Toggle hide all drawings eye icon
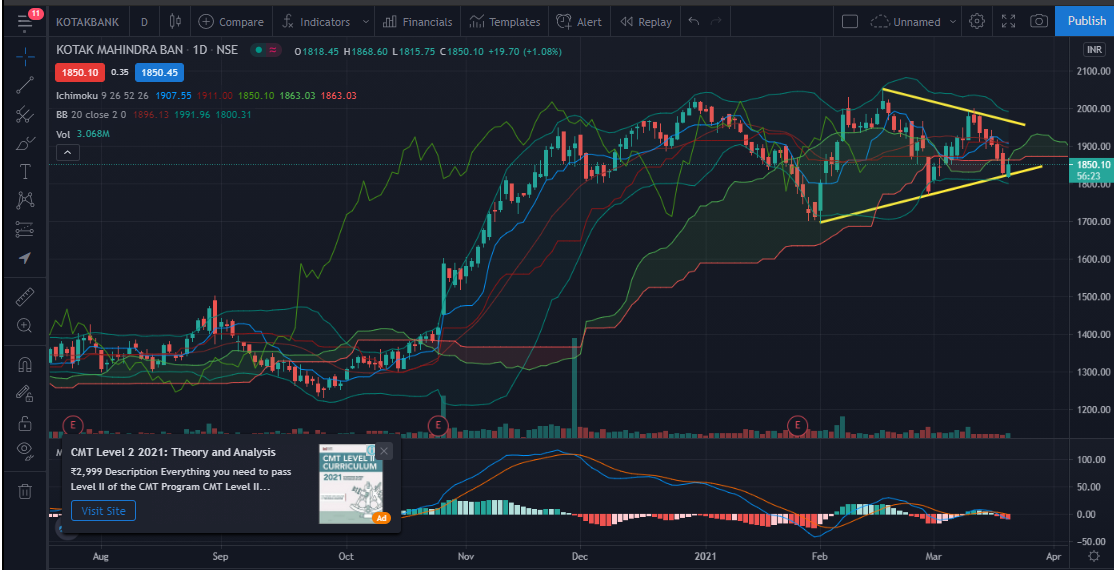Image resolution: width=1114 pixels, height=570 pixels. pyautogui.click(x=25, y=451)
